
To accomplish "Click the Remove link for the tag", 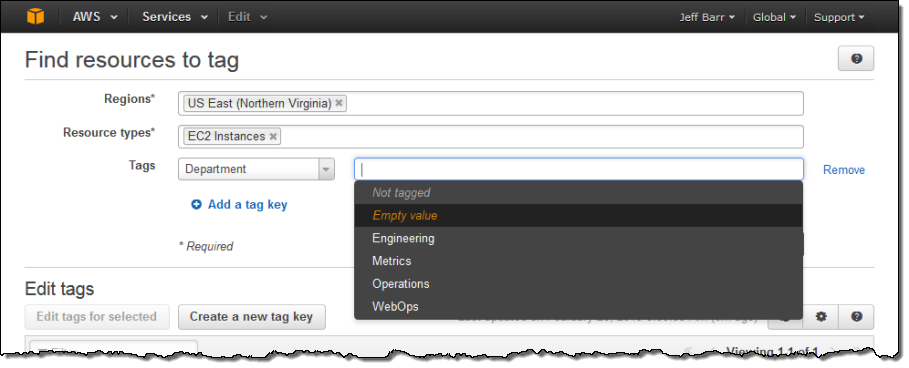I will 843,170.
